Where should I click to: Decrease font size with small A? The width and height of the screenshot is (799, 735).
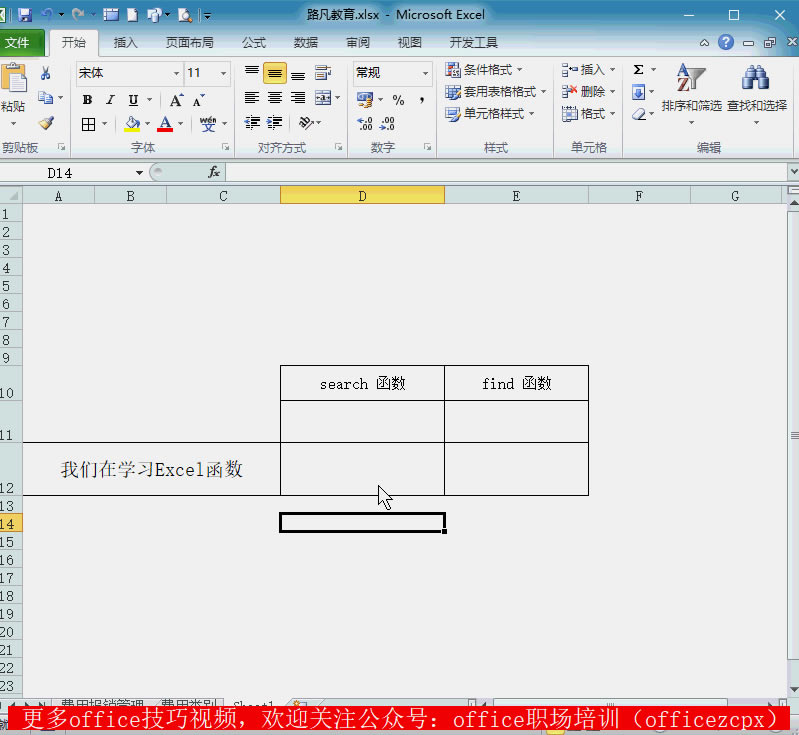(x=198, y=100)
